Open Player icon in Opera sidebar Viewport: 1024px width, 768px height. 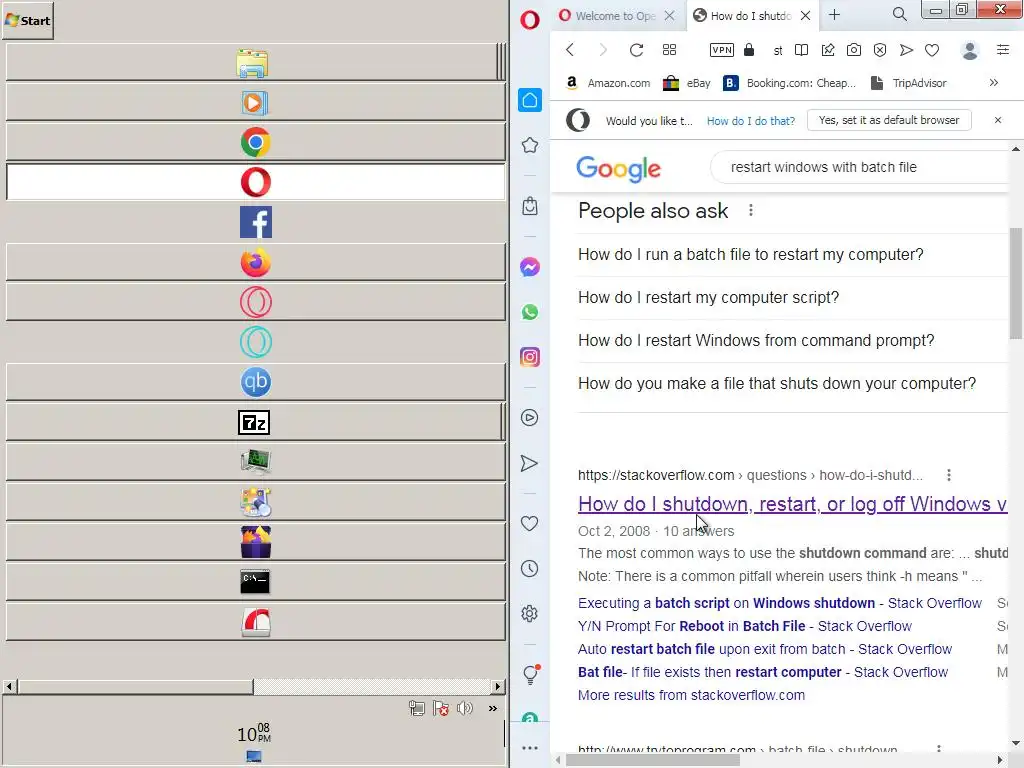530,418
